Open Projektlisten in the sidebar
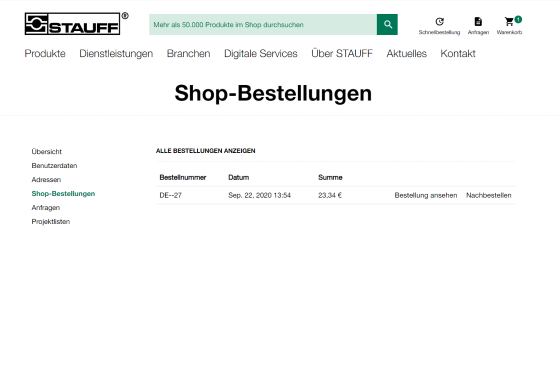The width and height of the screenshot is (560, 373). (x=51, y=222)
